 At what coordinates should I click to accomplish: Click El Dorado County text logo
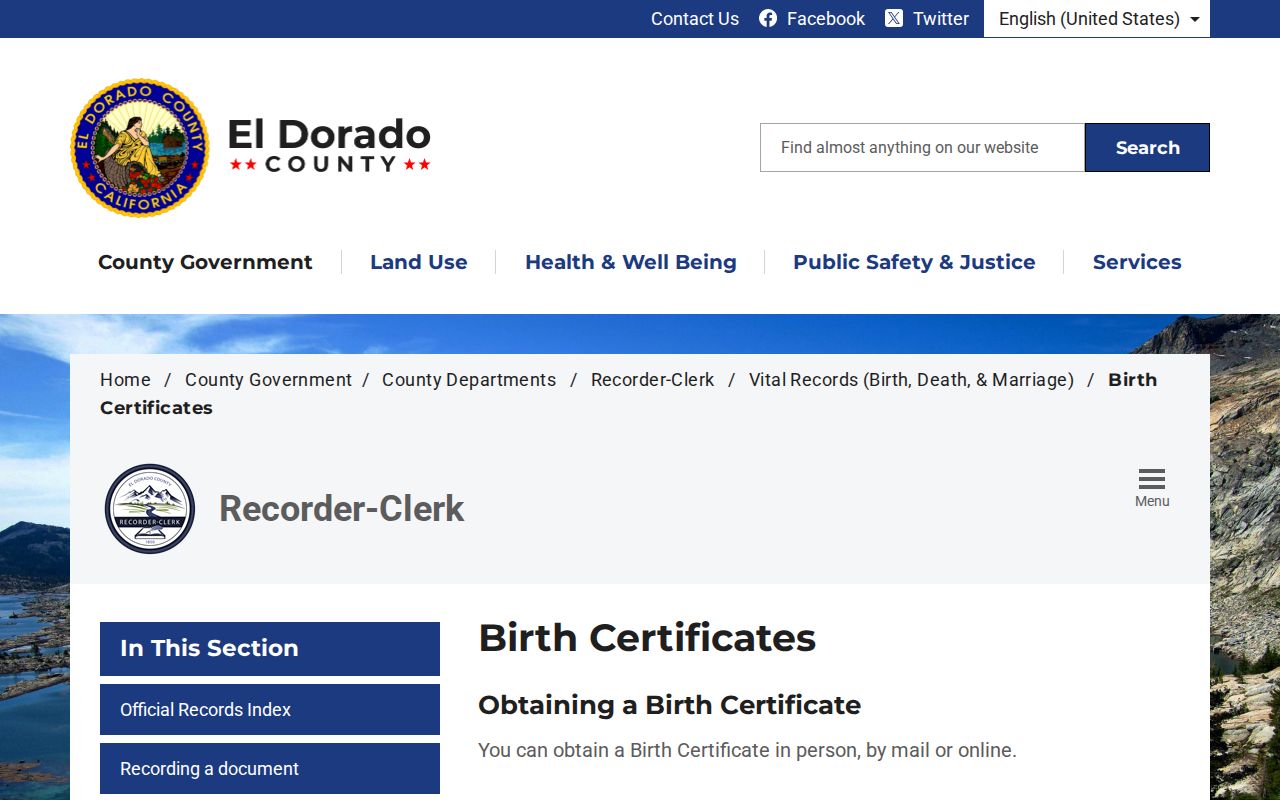pyautogui.click(x=330, y=145)
